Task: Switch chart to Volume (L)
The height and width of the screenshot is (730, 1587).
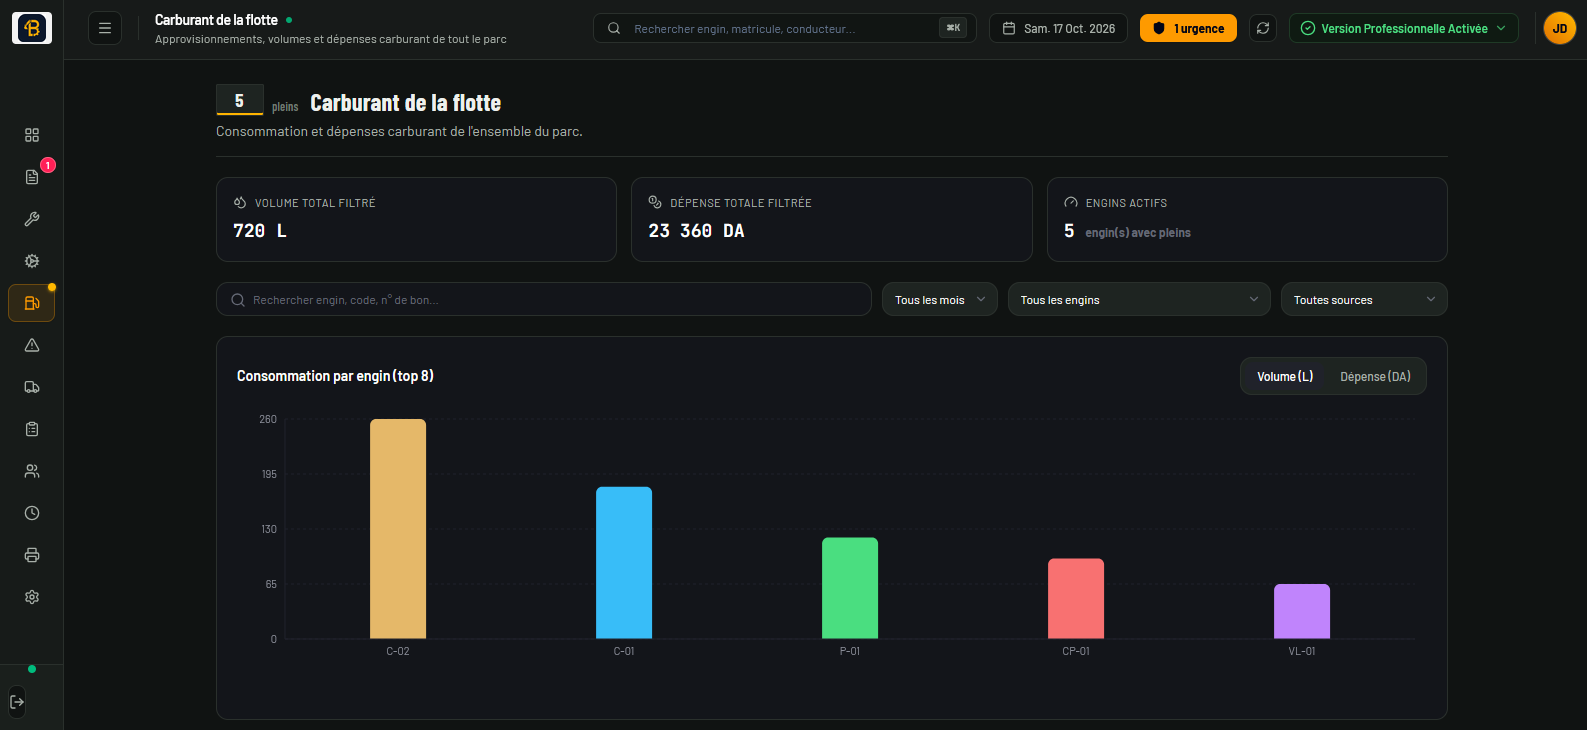Action: pos(1285,376)
